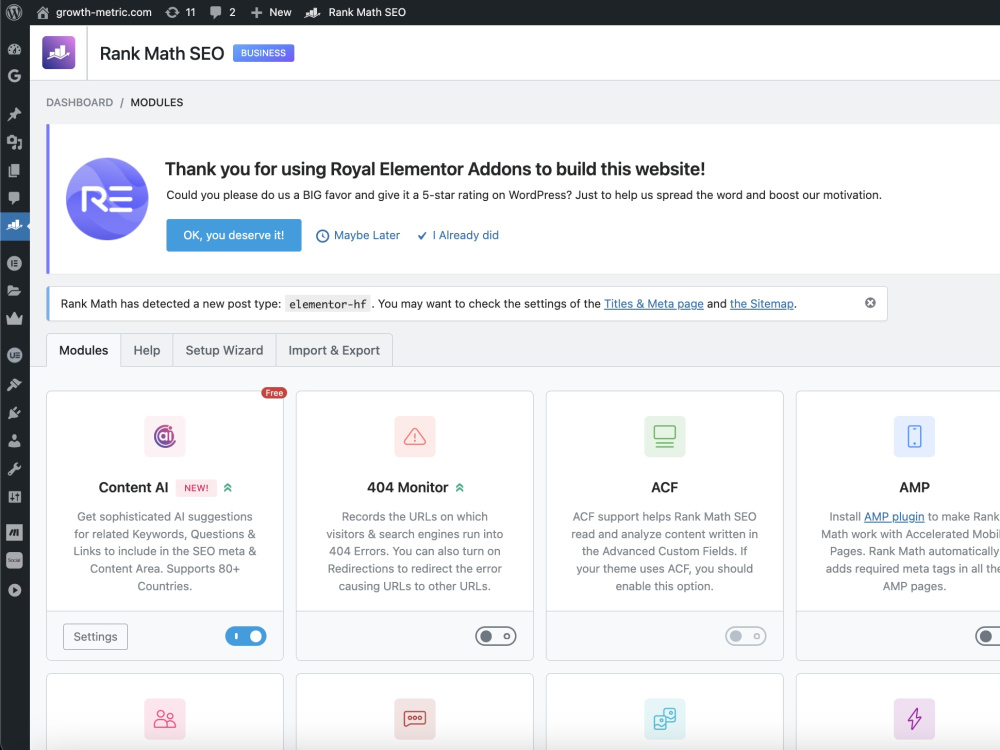Click the BUSINESS plan badge

tap(263, 53)
